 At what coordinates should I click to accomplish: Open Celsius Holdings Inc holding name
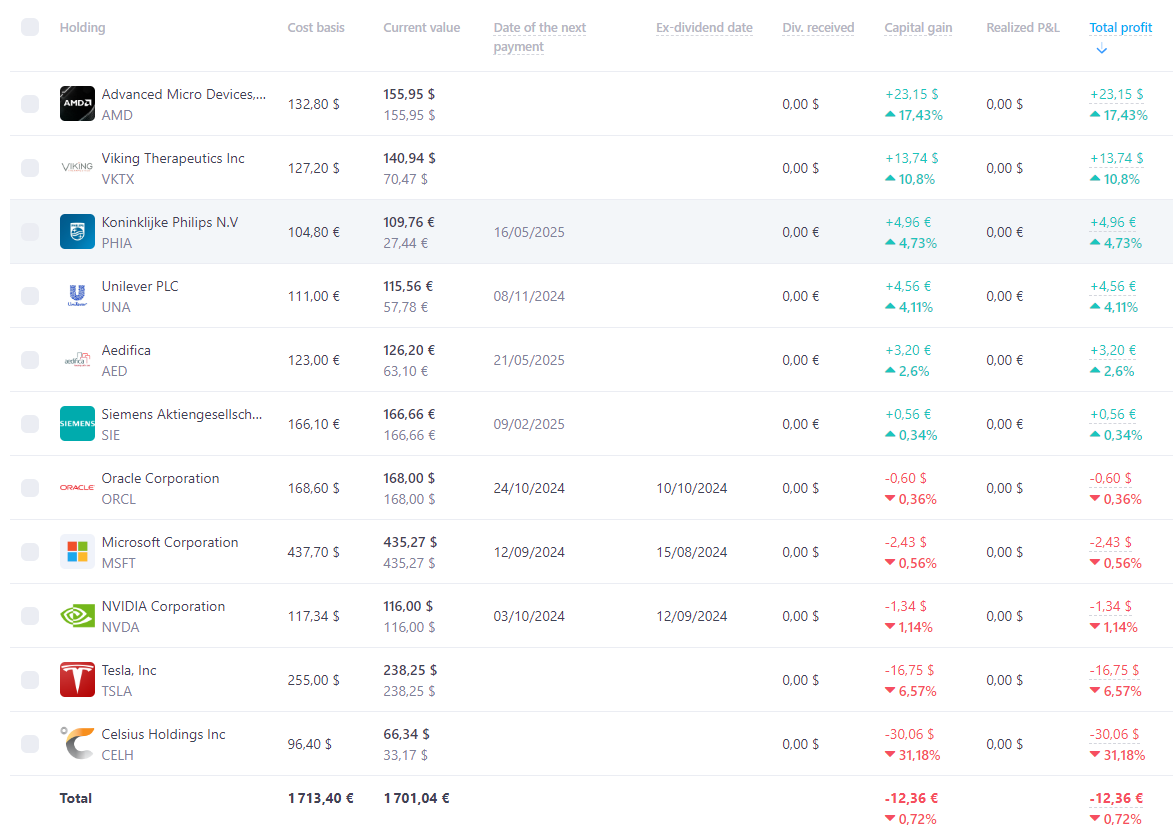(x=163, y=734)
